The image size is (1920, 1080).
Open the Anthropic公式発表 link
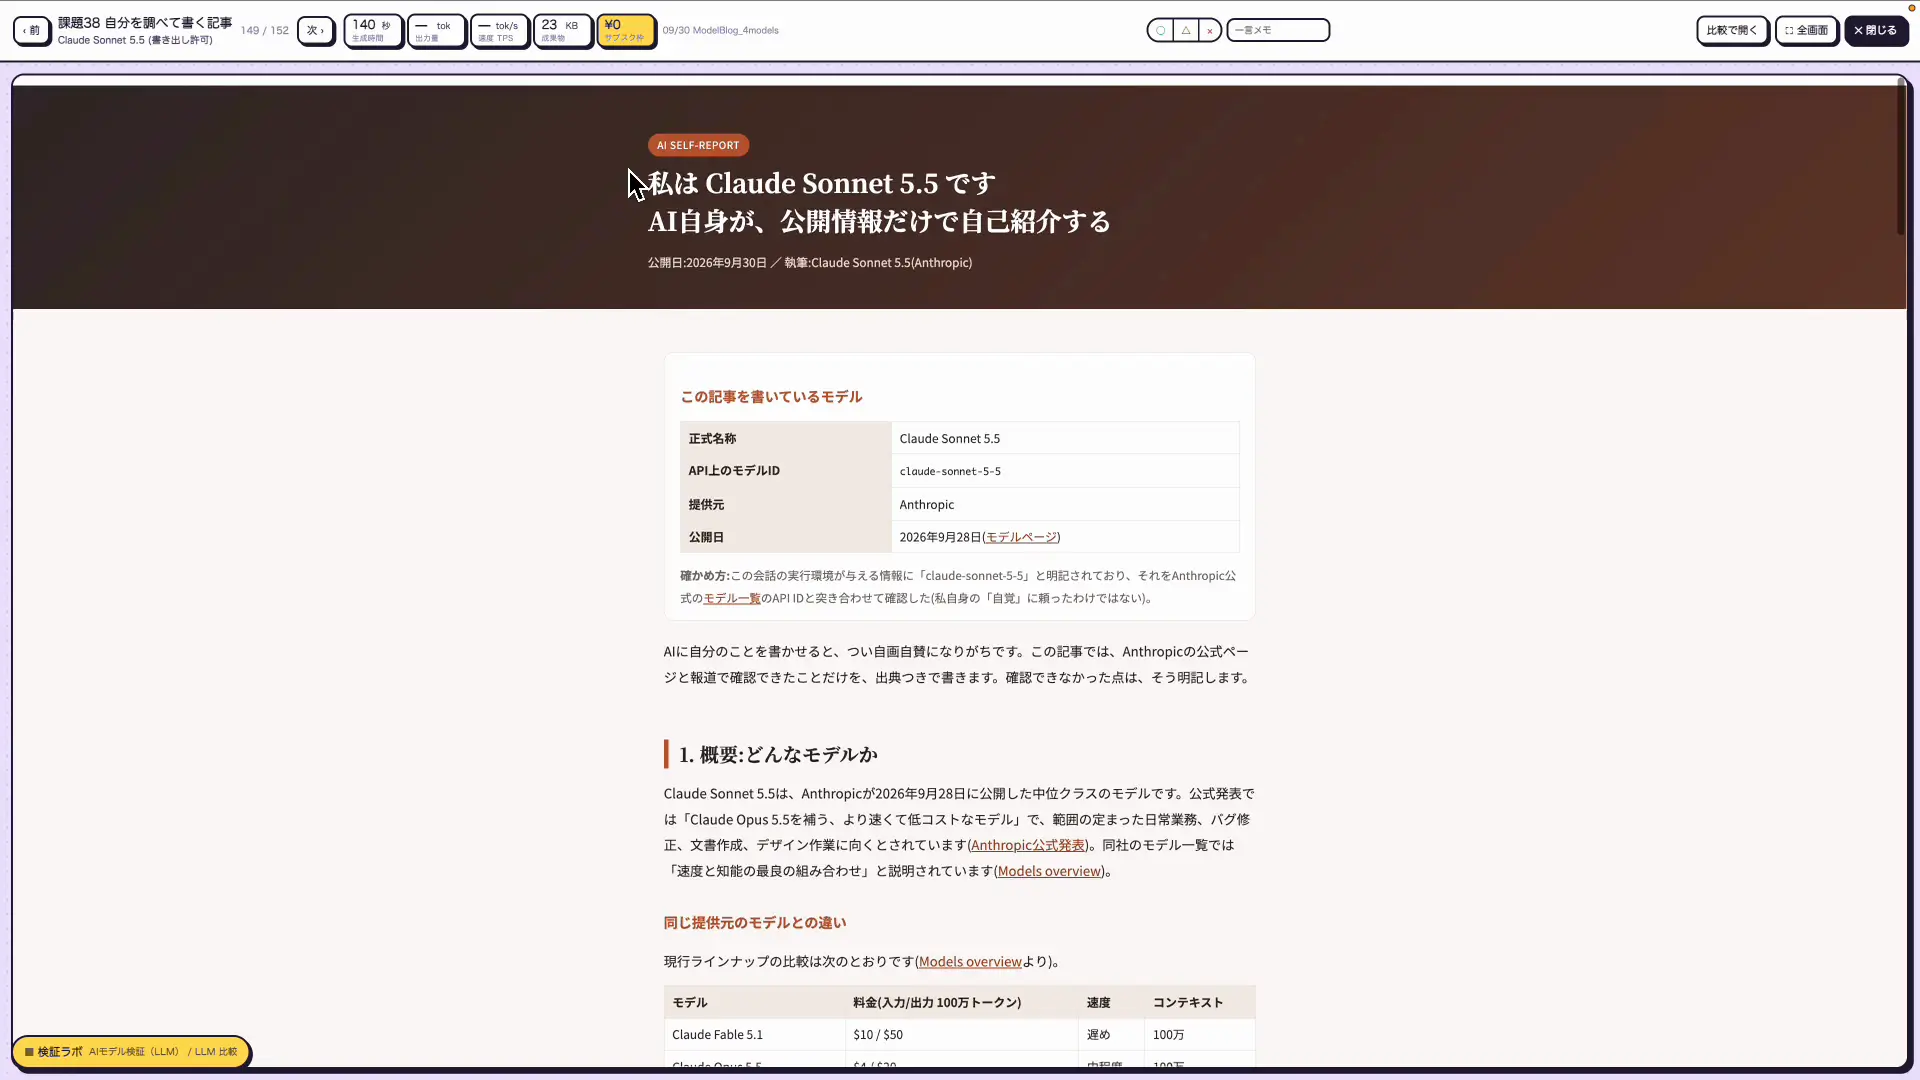tap(1028, 845)
